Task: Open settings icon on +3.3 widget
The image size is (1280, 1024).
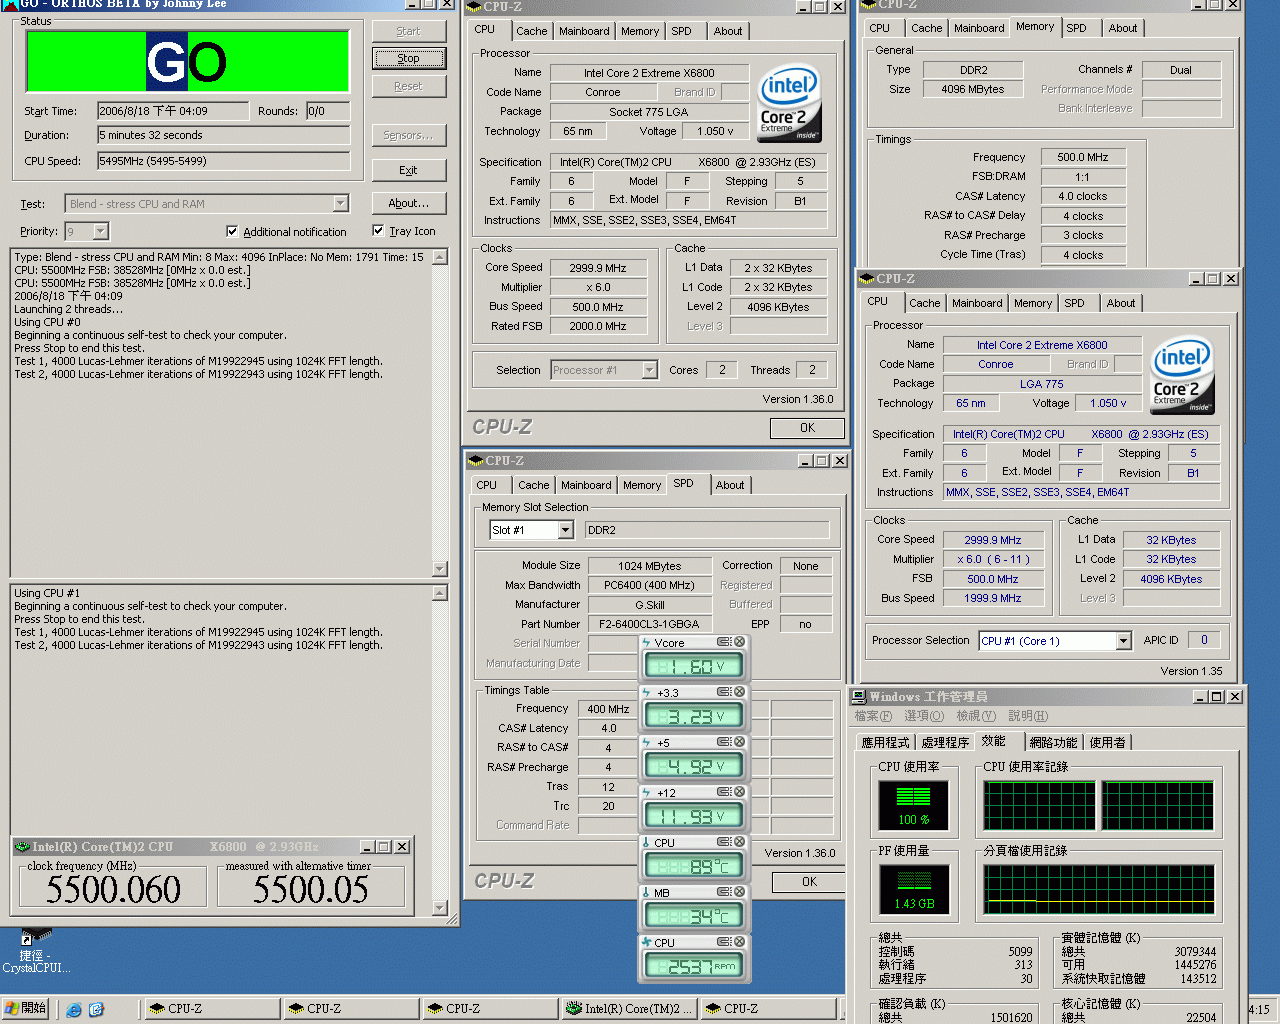Action: point(724,692)
